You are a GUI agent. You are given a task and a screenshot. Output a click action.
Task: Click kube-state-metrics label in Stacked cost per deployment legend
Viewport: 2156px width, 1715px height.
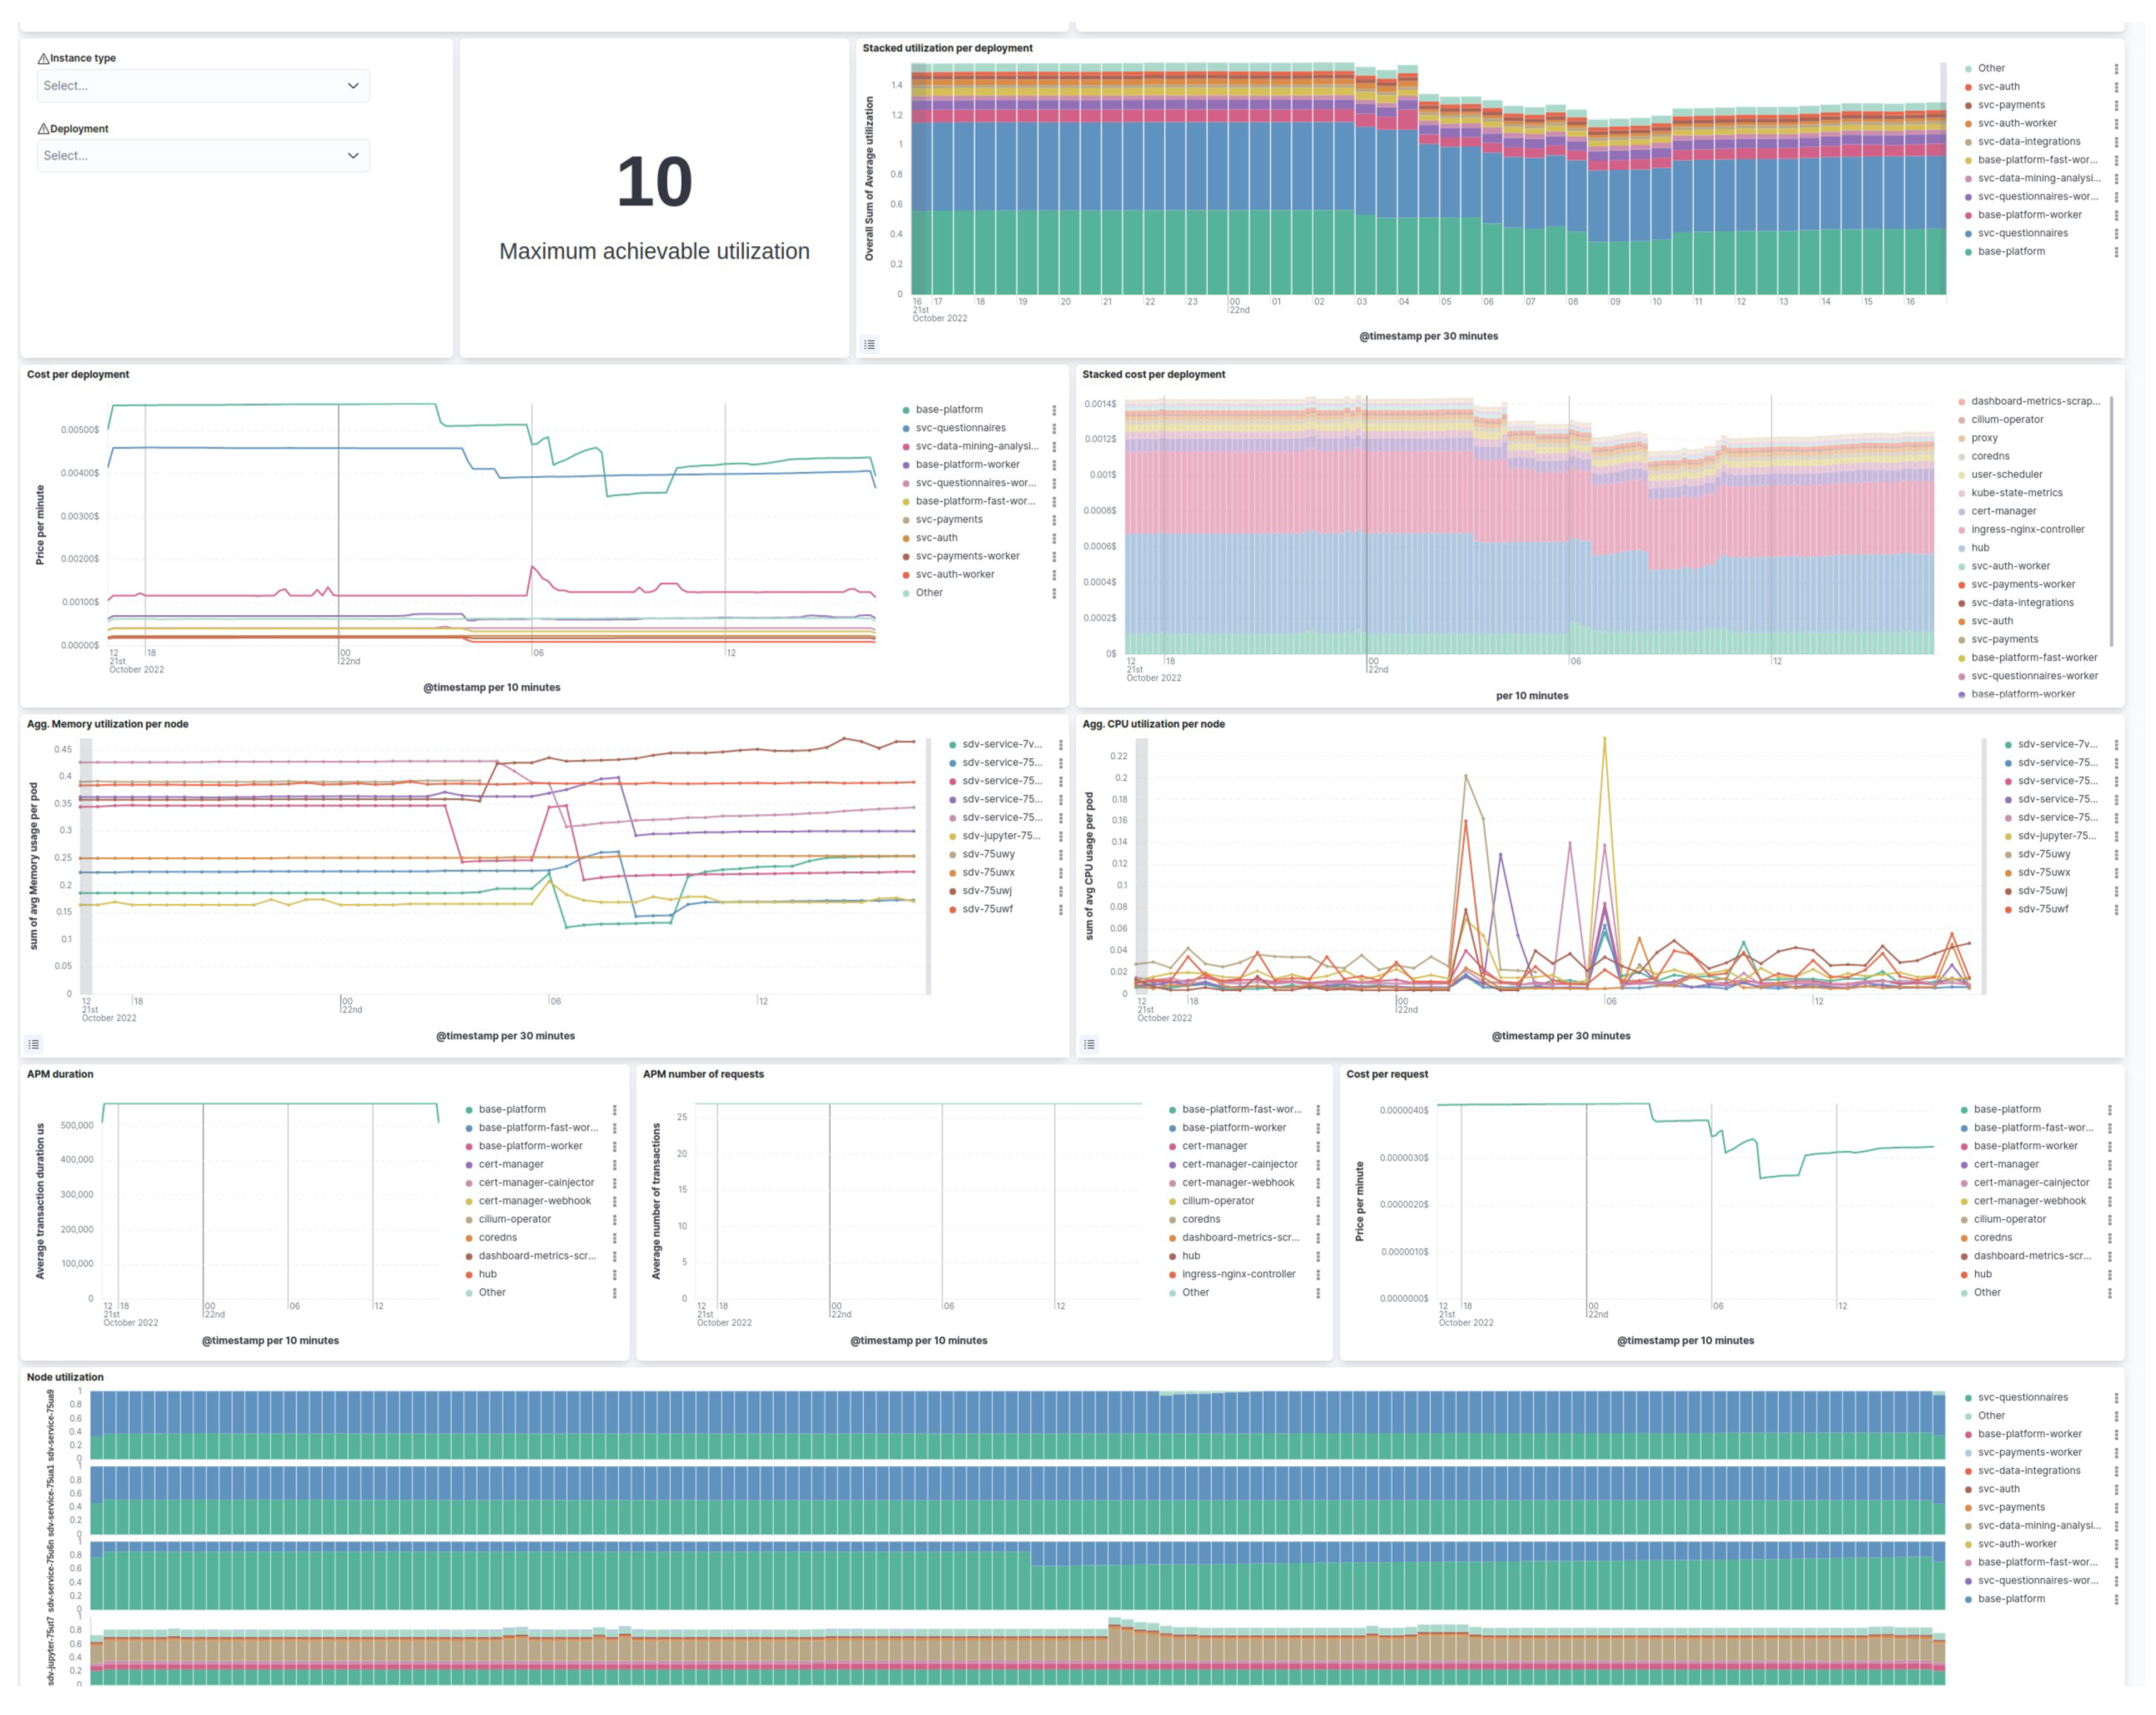coord(2016,493)
